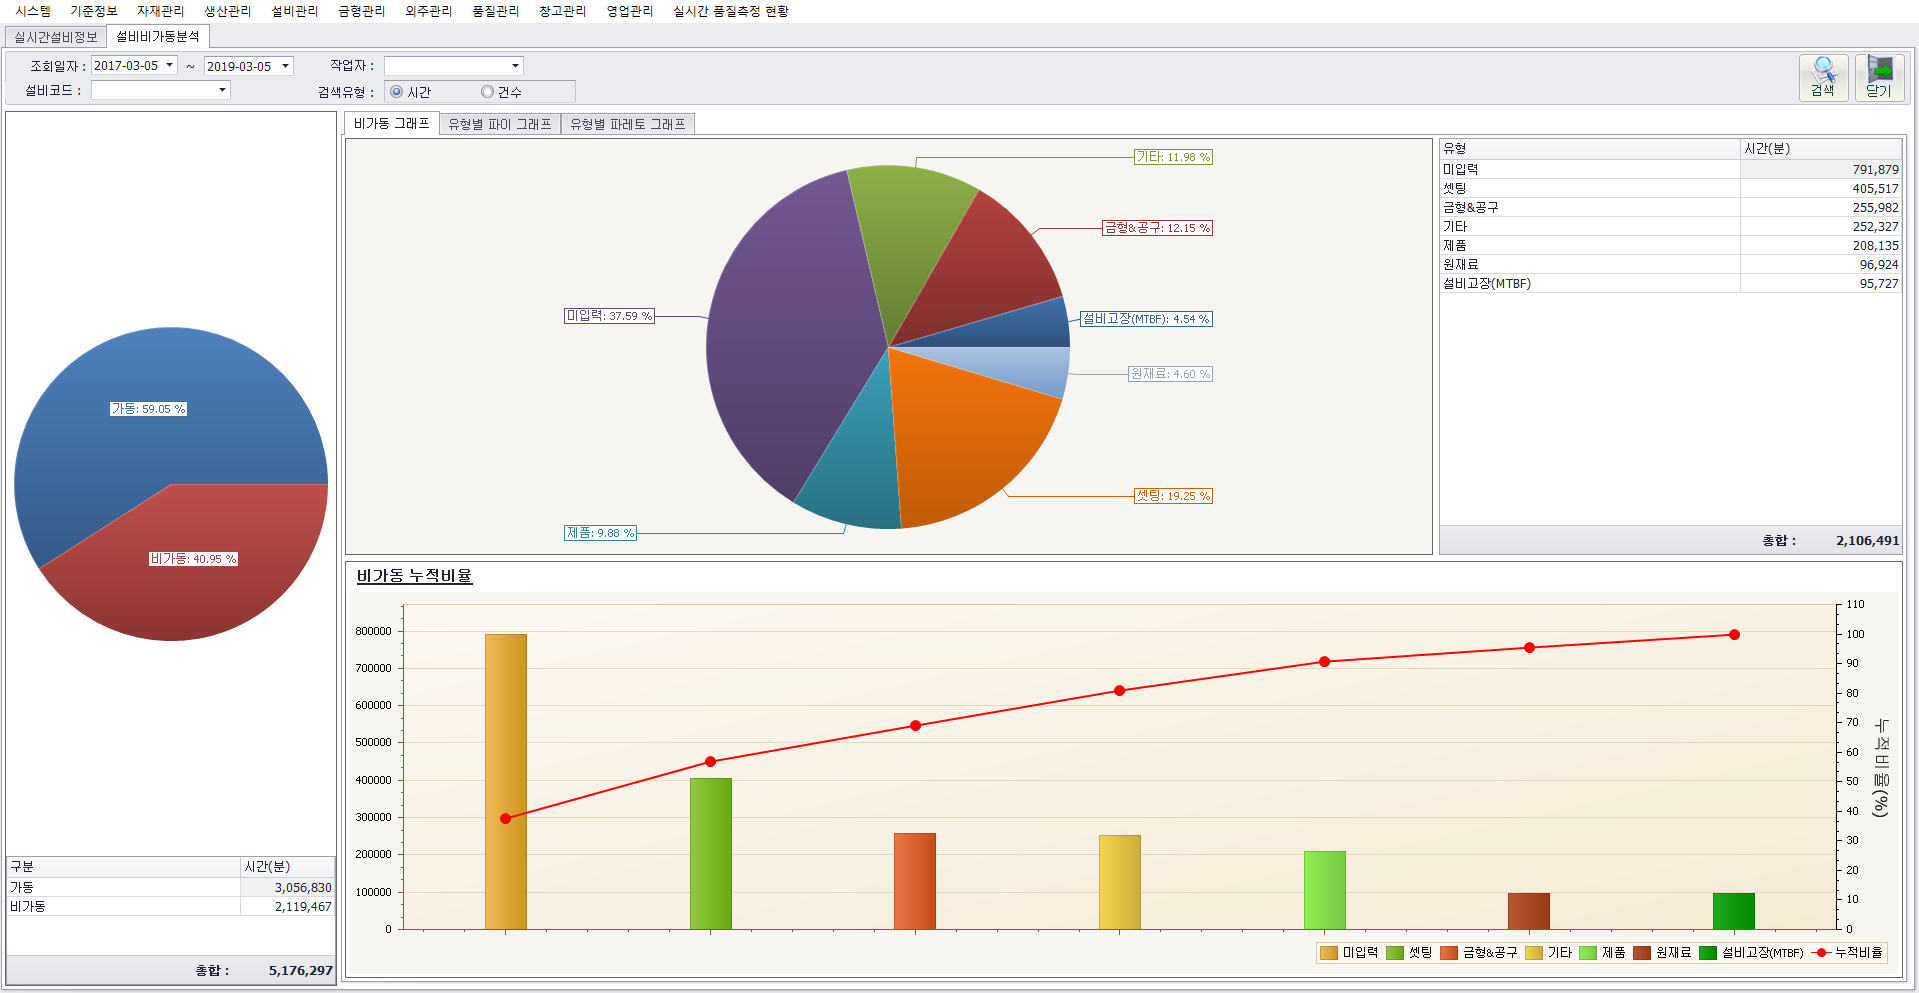Click the 금형&공구 orange legend icon
This screenshot has width=1919, height=993.
tap(1449, 953)
